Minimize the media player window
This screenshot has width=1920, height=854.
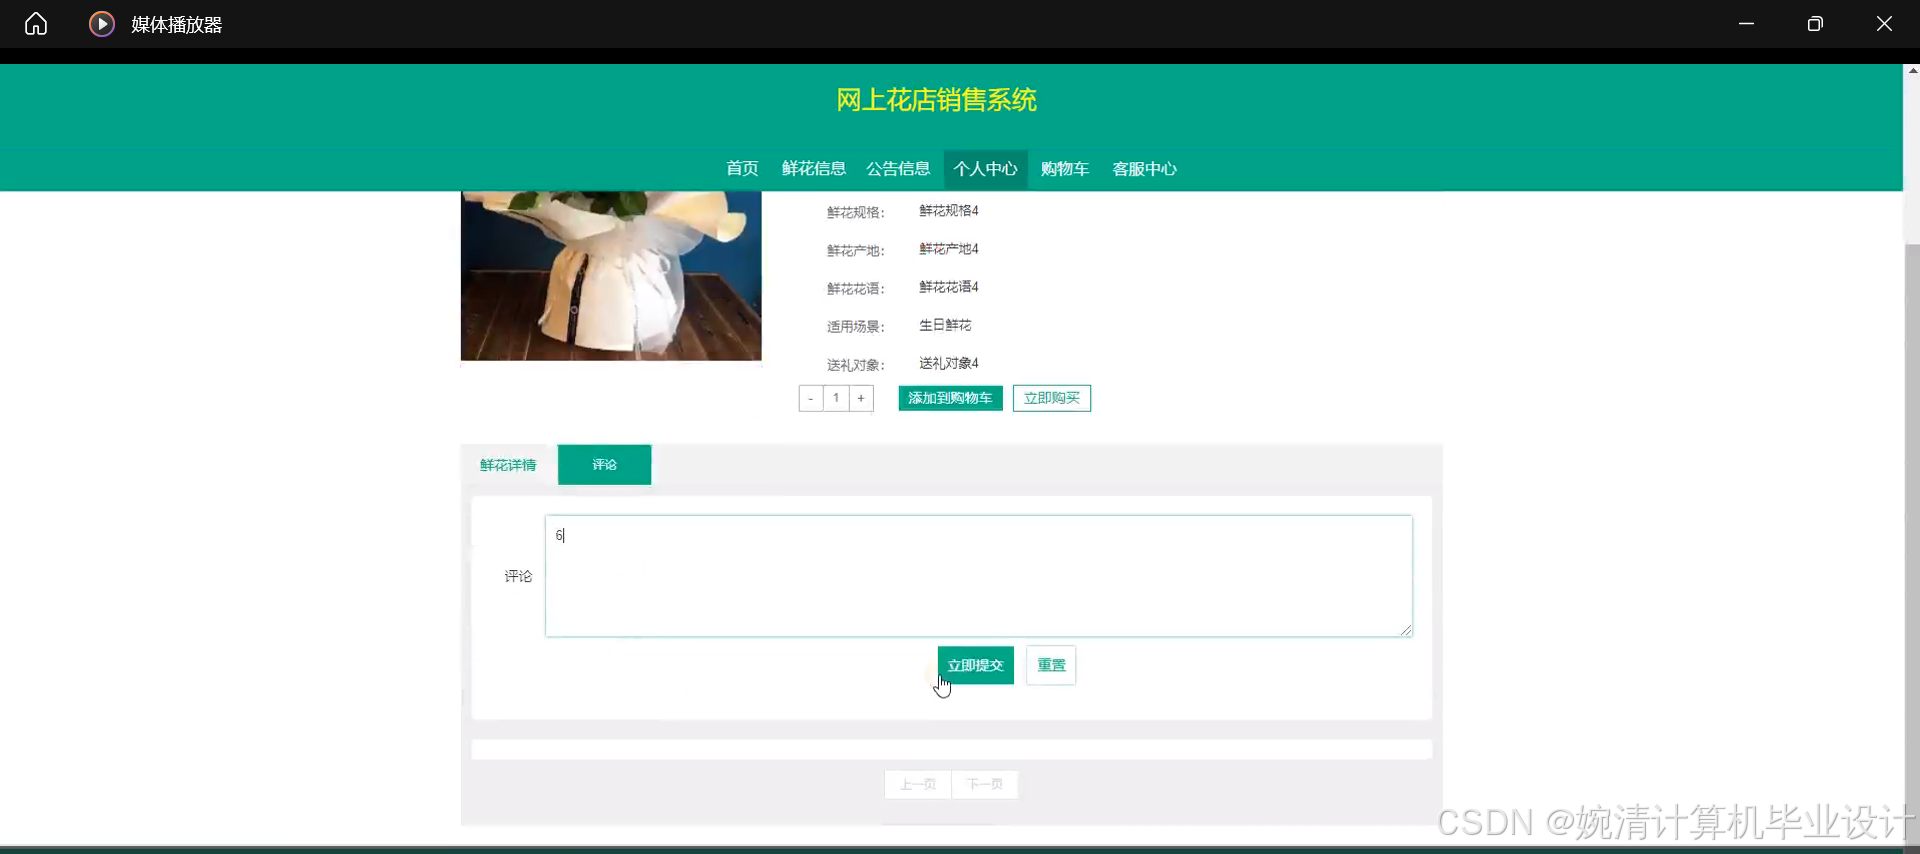click(x=1747, y=24)
